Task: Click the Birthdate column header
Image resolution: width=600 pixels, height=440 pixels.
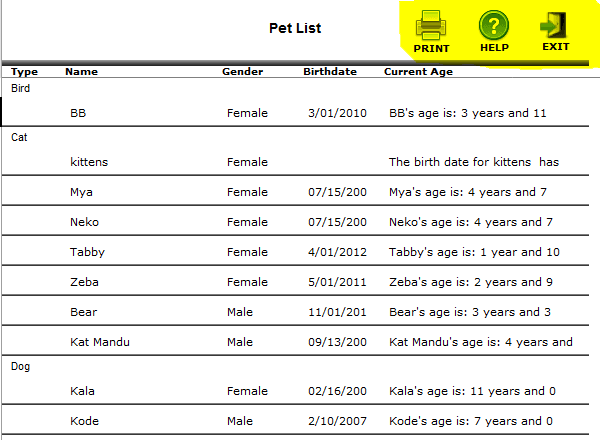Action: (x=330, y=72)
